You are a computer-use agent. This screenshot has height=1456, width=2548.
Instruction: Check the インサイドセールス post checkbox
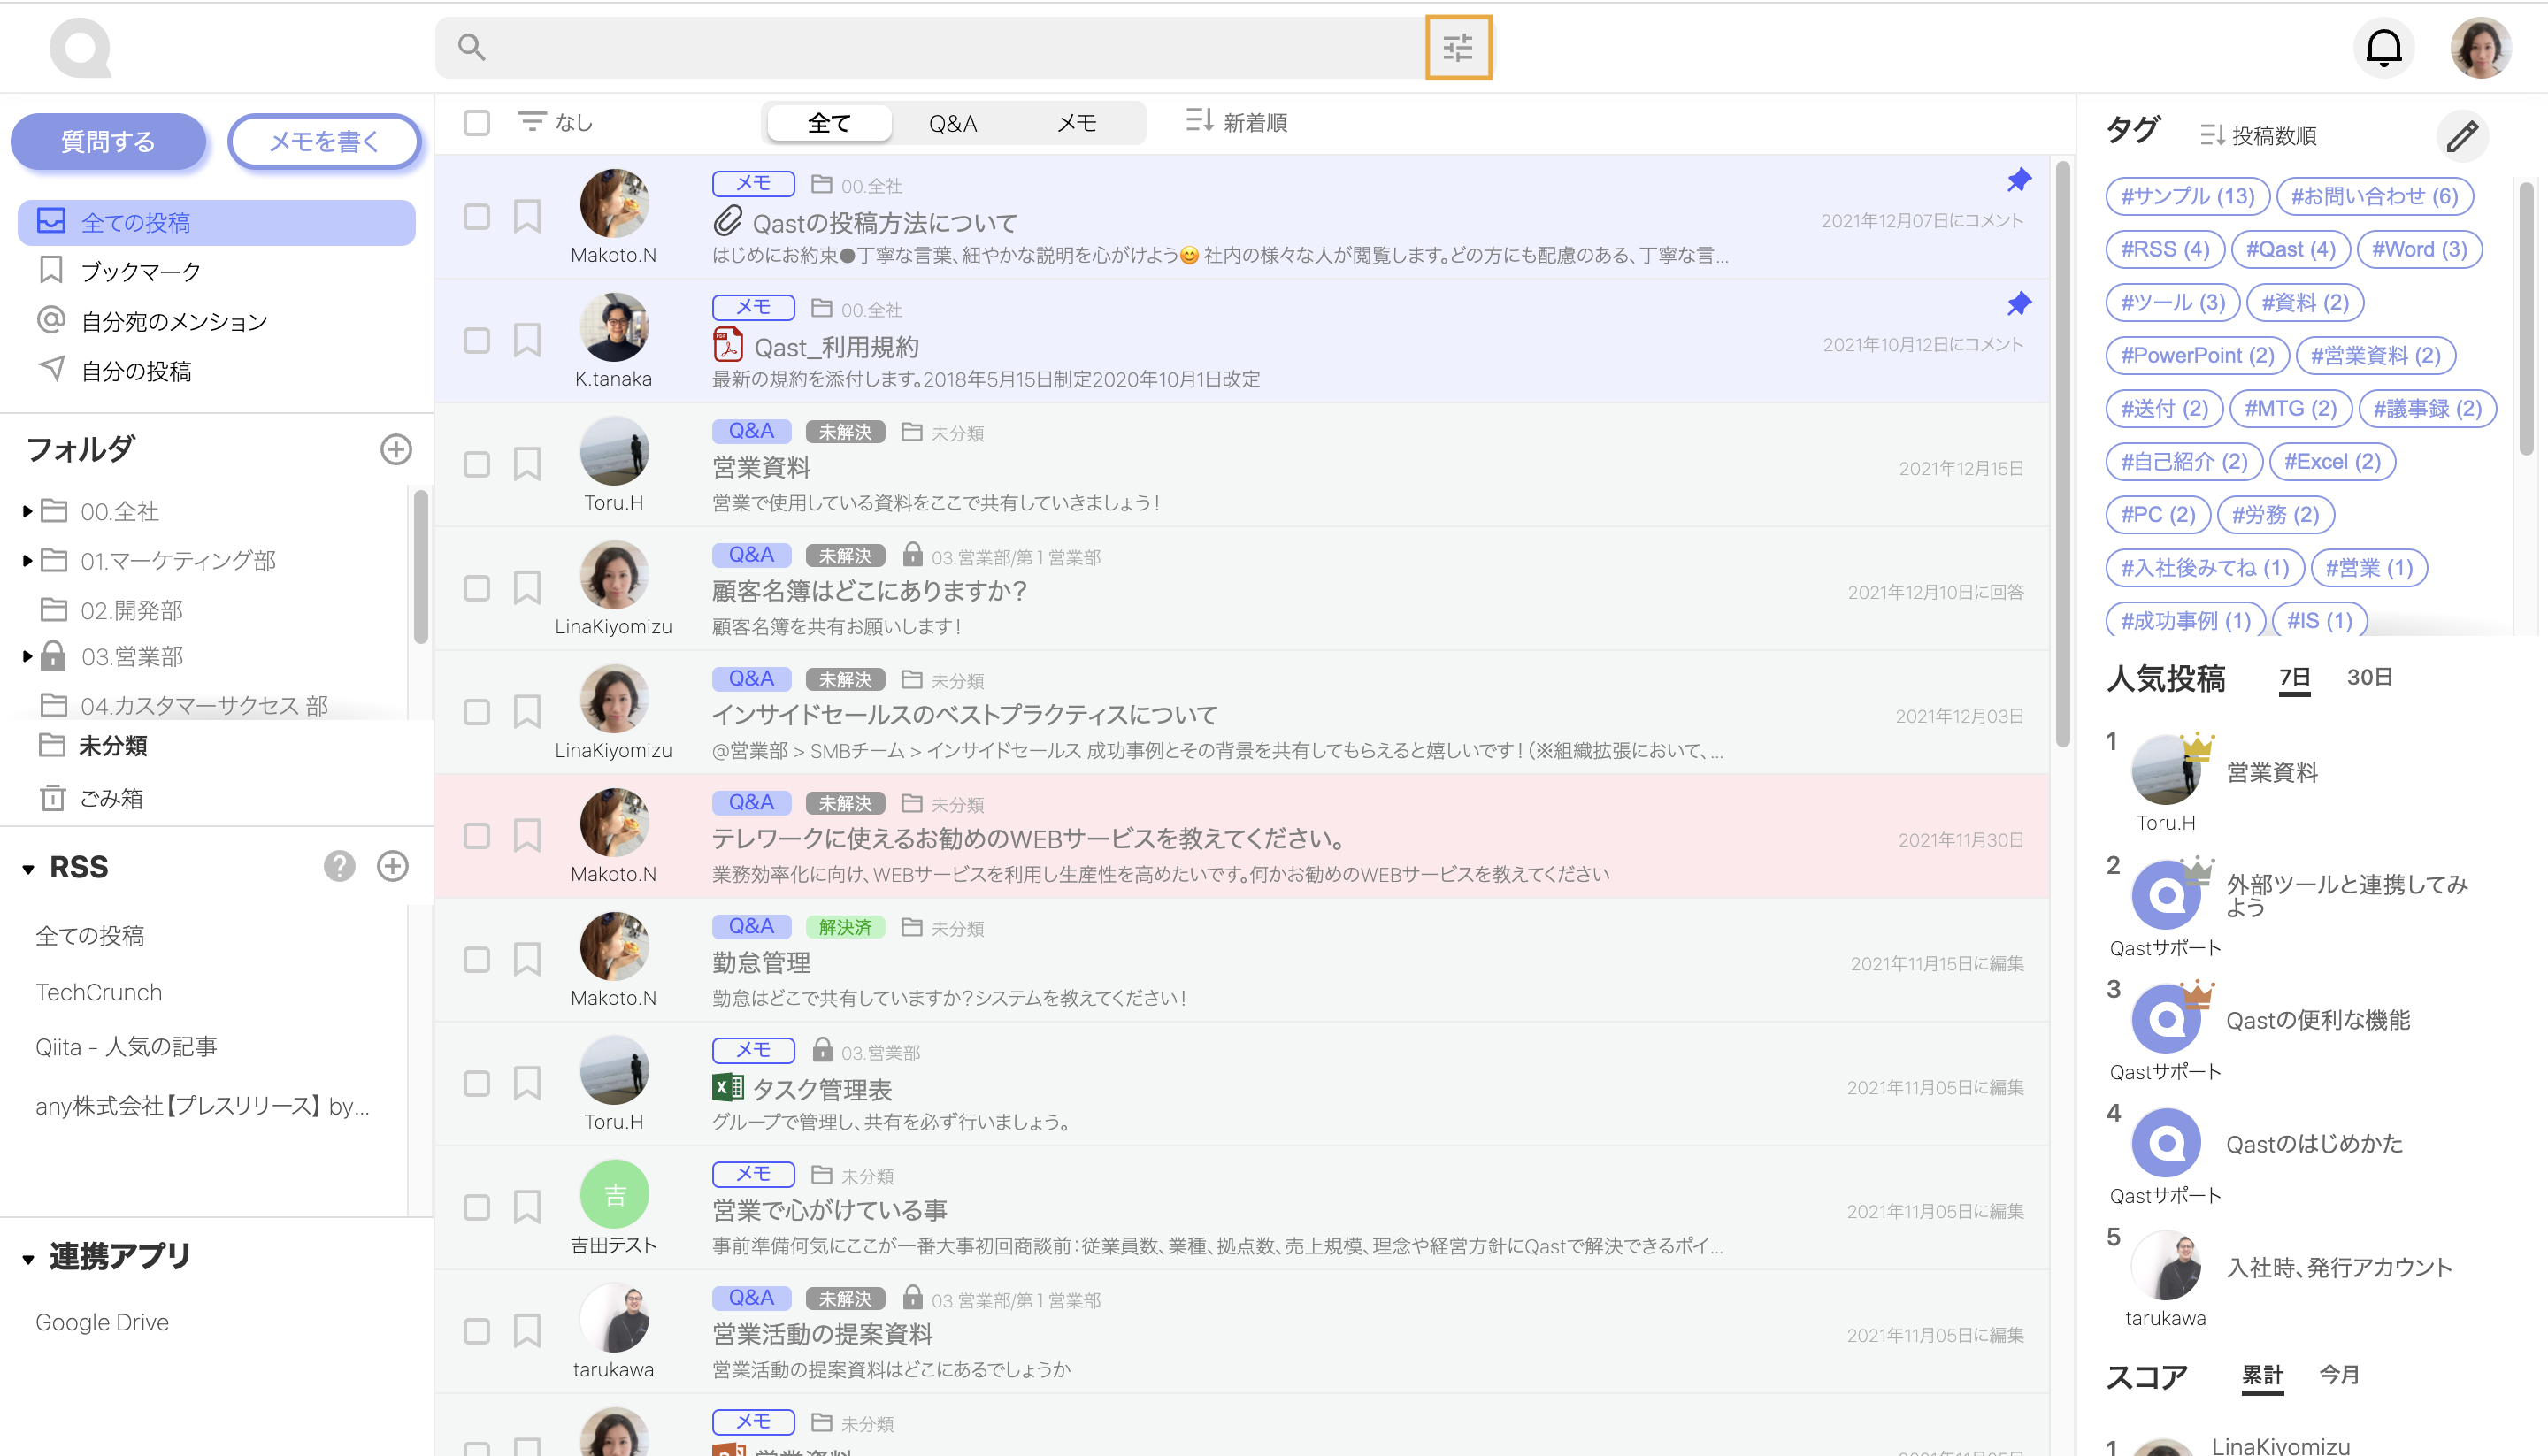477,712
